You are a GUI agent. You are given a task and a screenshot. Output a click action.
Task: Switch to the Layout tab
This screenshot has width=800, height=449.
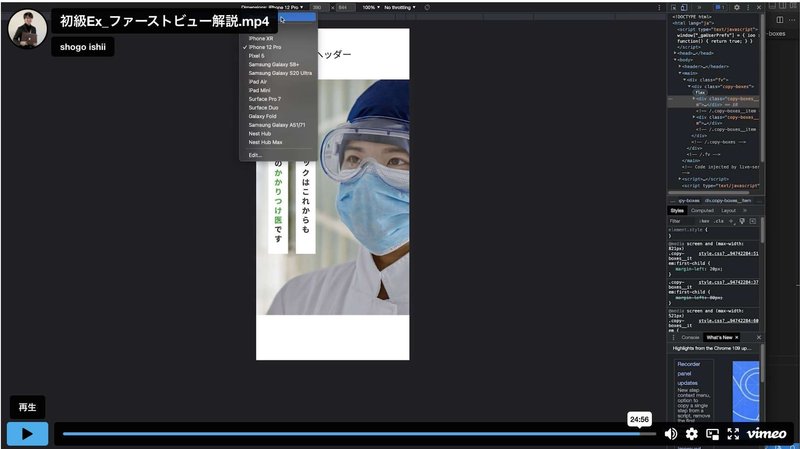(729, 211)
